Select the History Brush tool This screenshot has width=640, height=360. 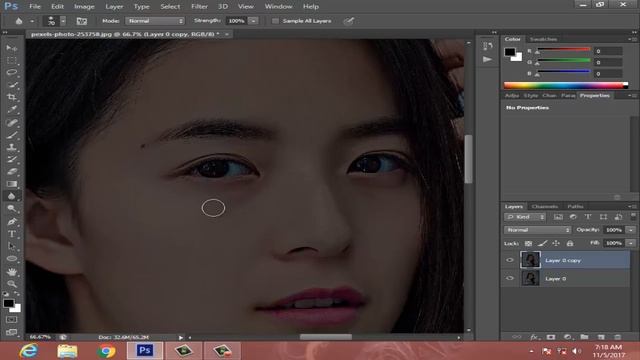pos(11,159)
